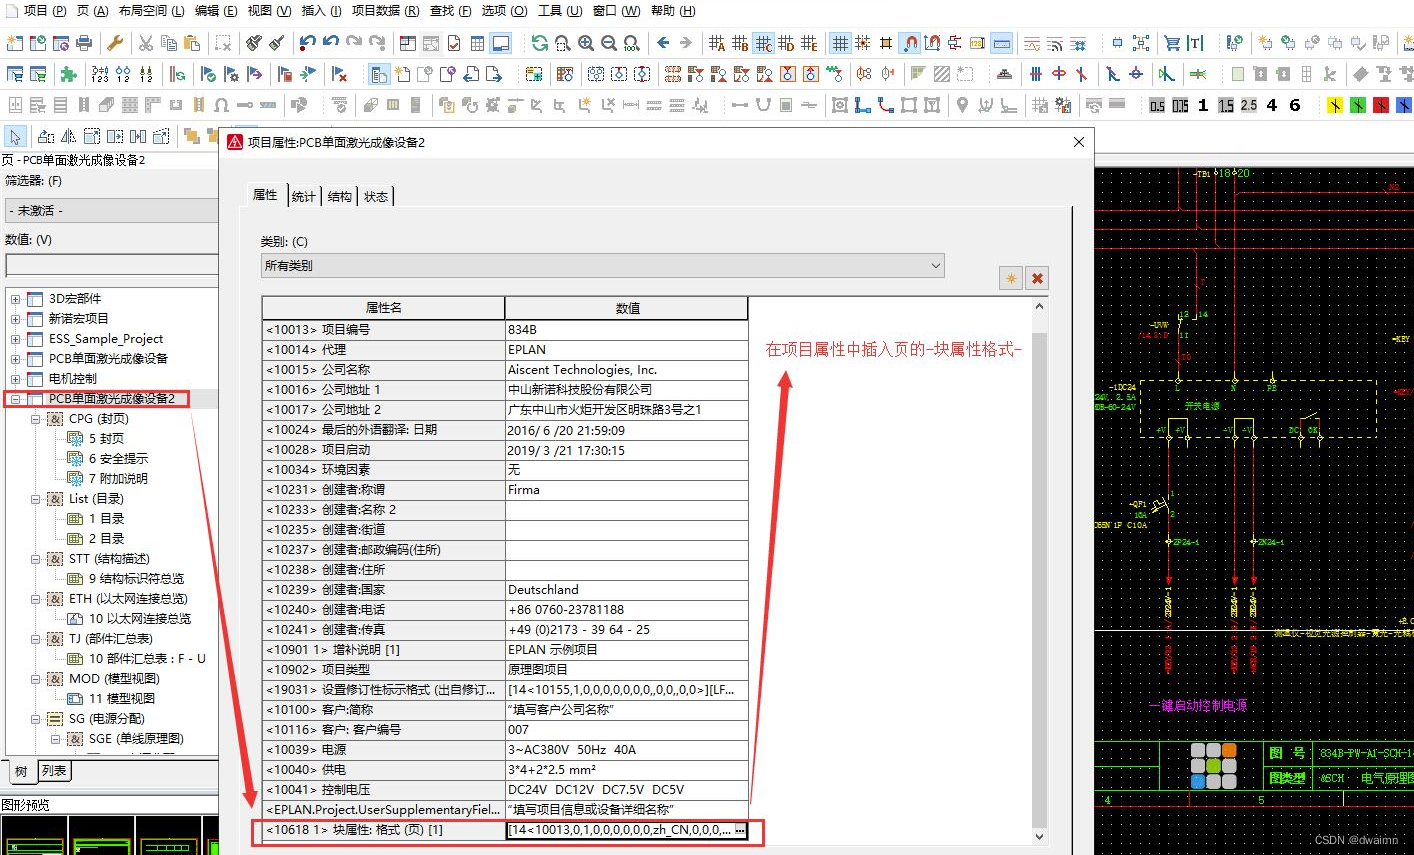Switch to the 统计 tab in project properties
The image size is (1414, 855).
304,196
